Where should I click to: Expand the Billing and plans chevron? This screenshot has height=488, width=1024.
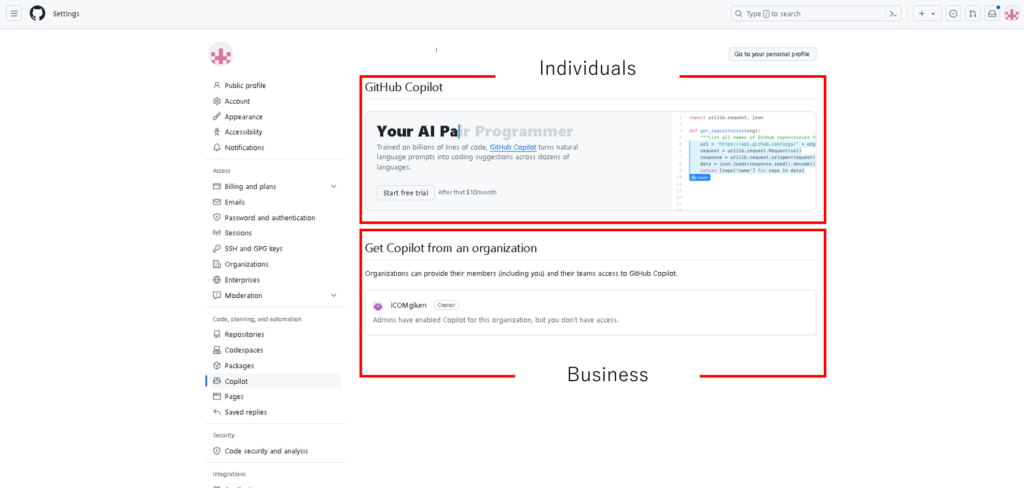pyautogui.click(x=334, y=187)
